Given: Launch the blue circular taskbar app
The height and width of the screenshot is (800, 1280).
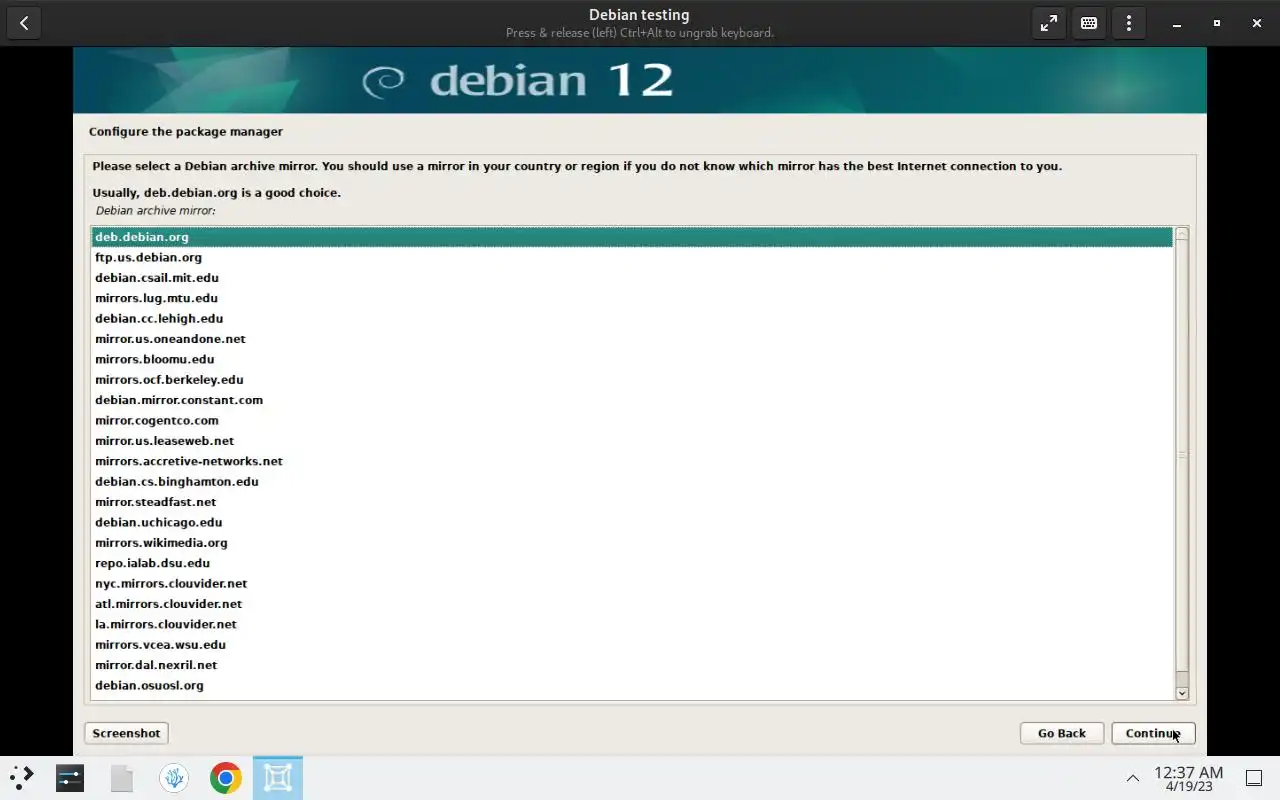Looking at the screenshot, I should (174, 777).
